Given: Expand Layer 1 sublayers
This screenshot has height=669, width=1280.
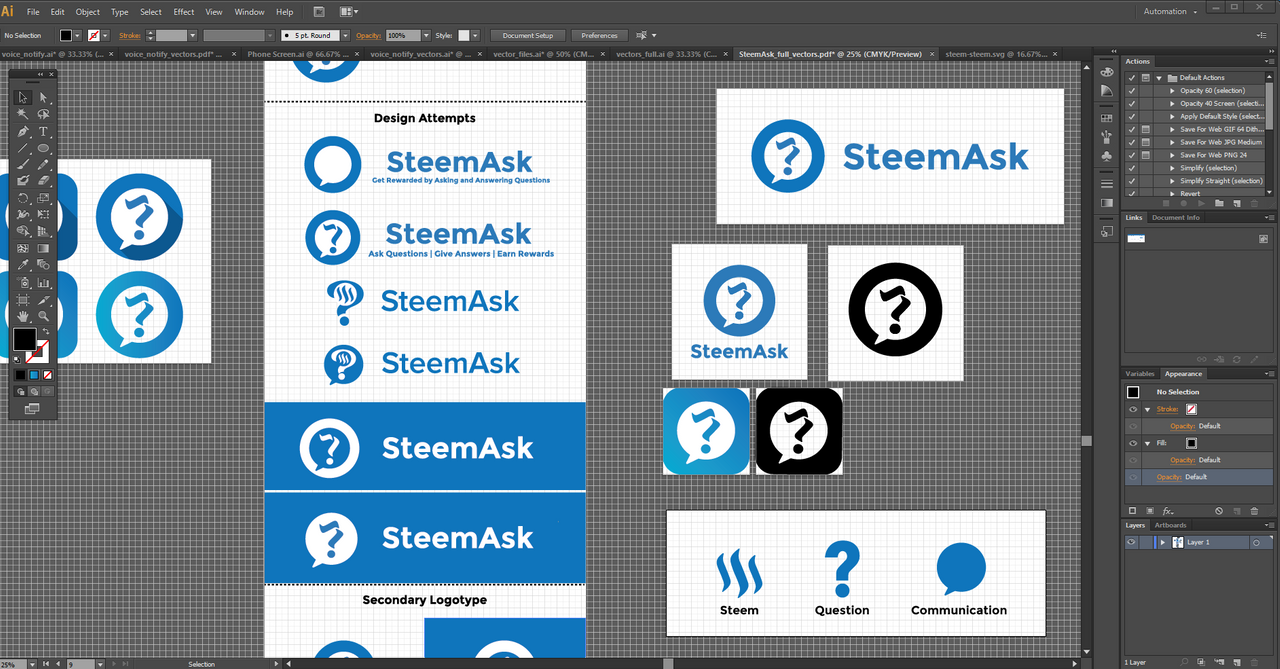Looking at the screenshot, I should pyautogui.click(x=1163, y=542).
